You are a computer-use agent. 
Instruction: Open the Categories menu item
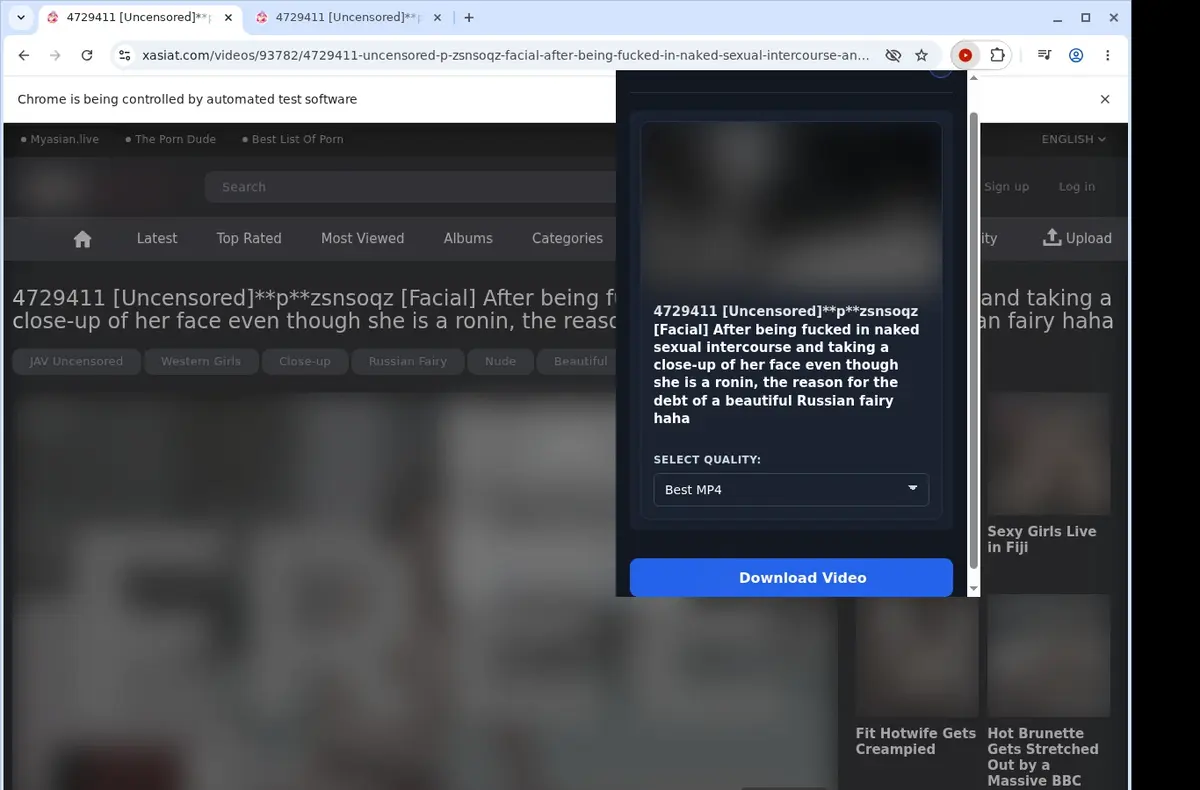(567, 238)
